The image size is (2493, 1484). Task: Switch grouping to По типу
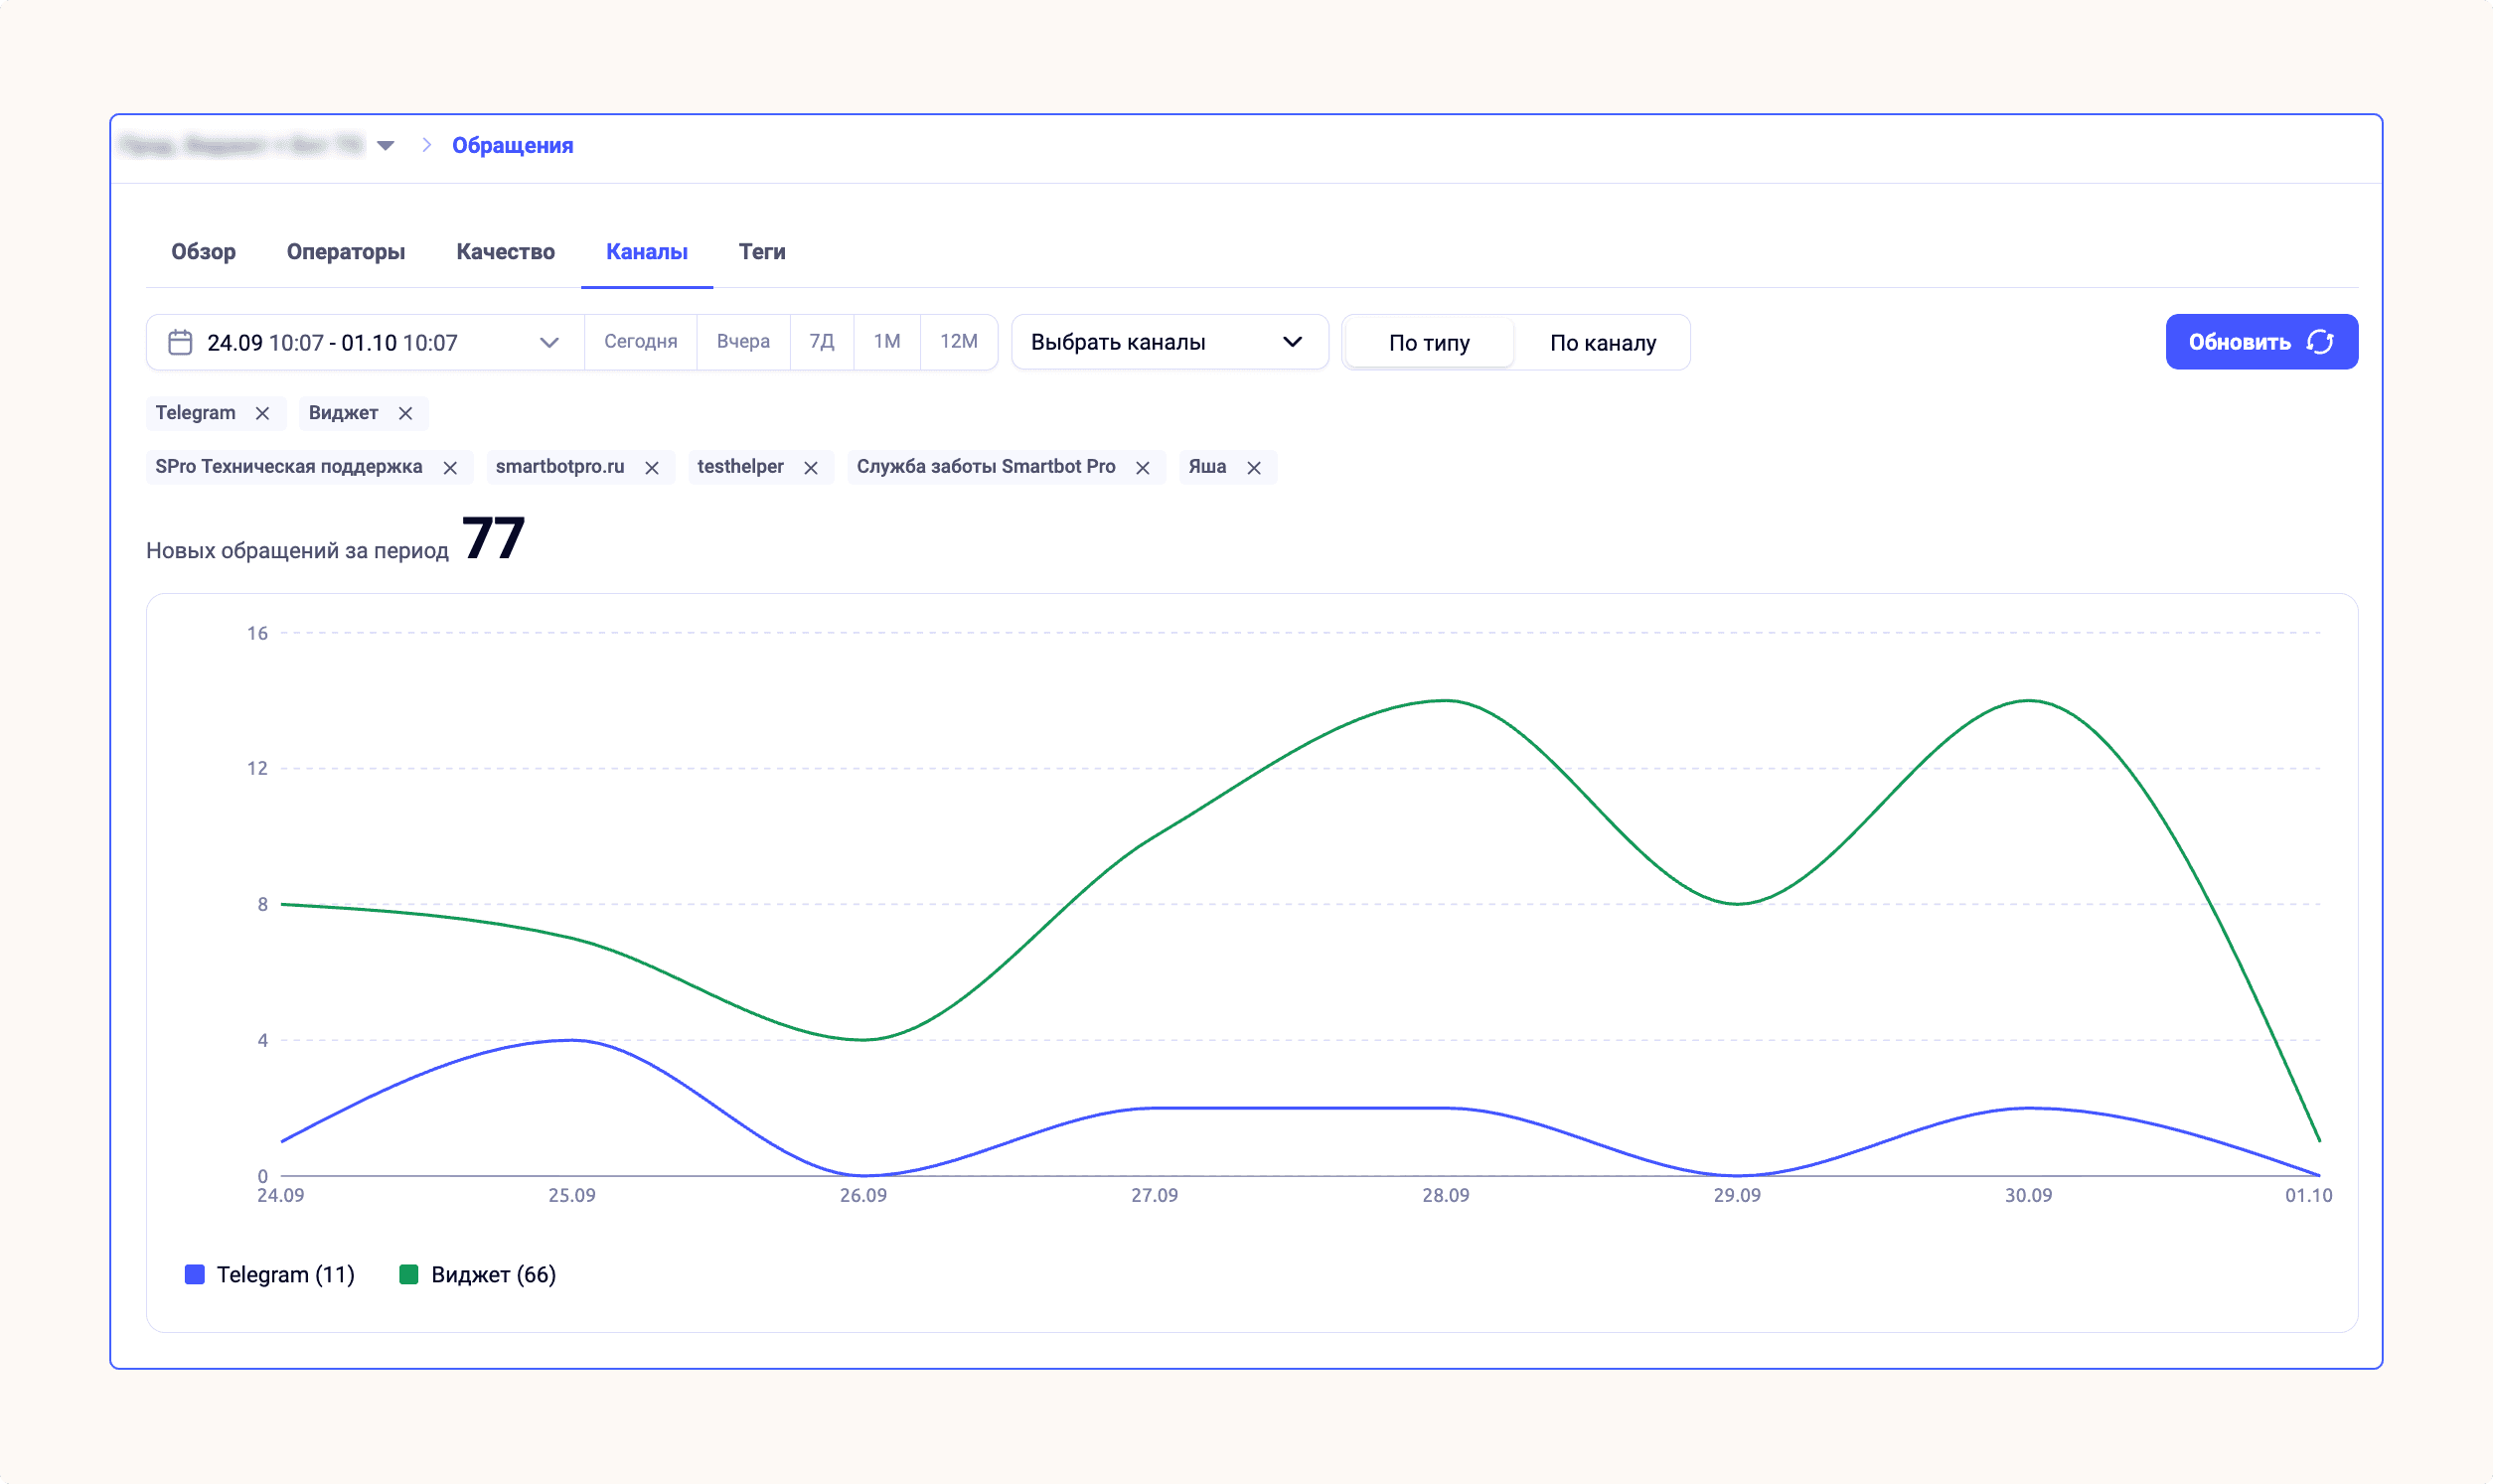point(1429,342)
